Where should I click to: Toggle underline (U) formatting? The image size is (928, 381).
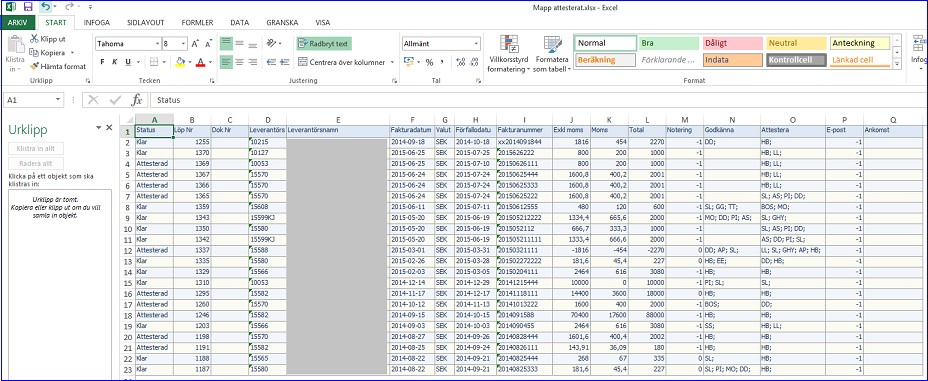click(128, 62)
